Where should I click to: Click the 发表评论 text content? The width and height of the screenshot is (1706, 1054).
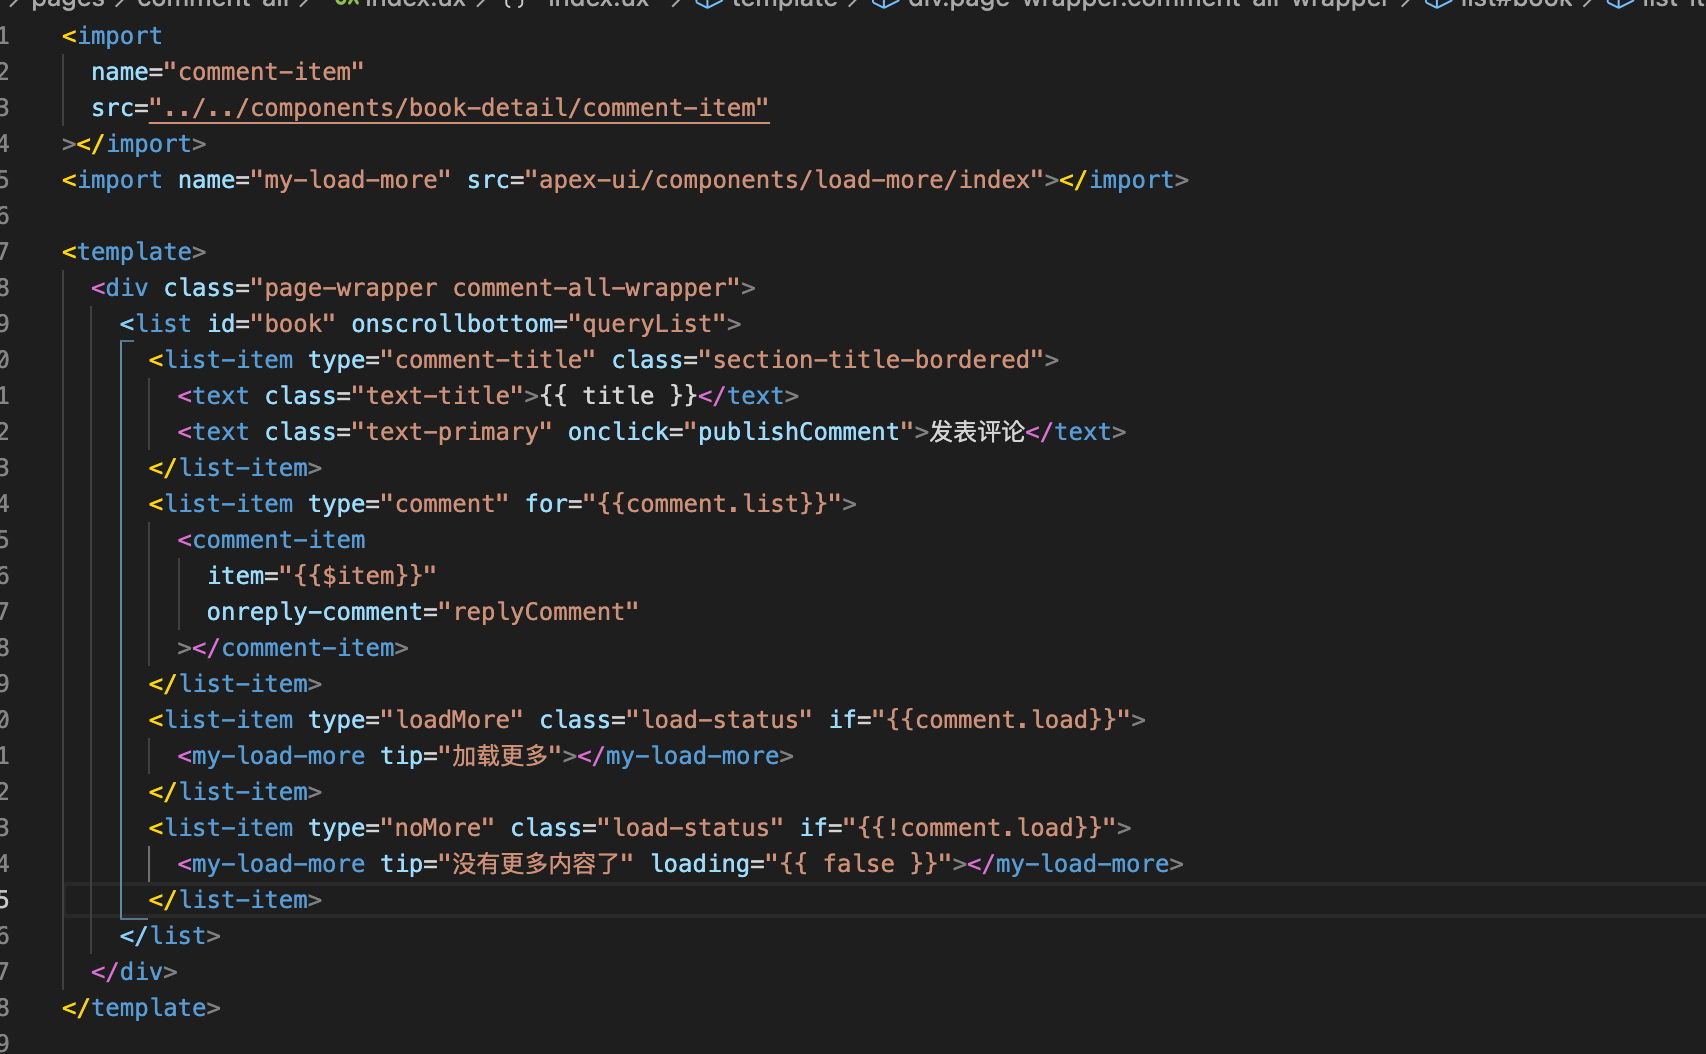pyautogui.click(x=977, y=432)
